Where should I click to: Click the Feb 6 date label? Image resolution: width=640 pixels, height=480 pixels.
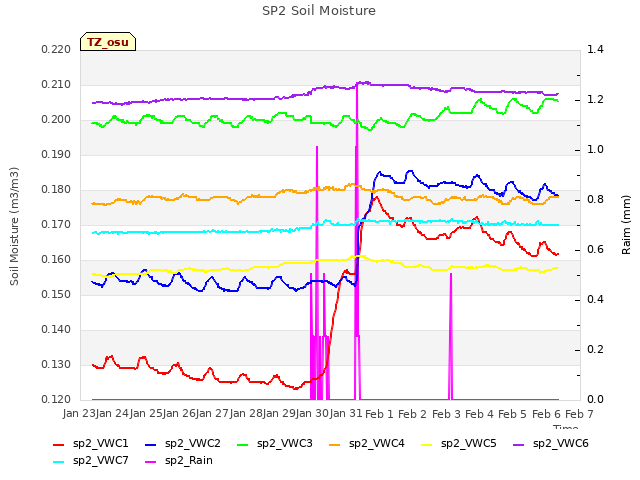point(546,414)
